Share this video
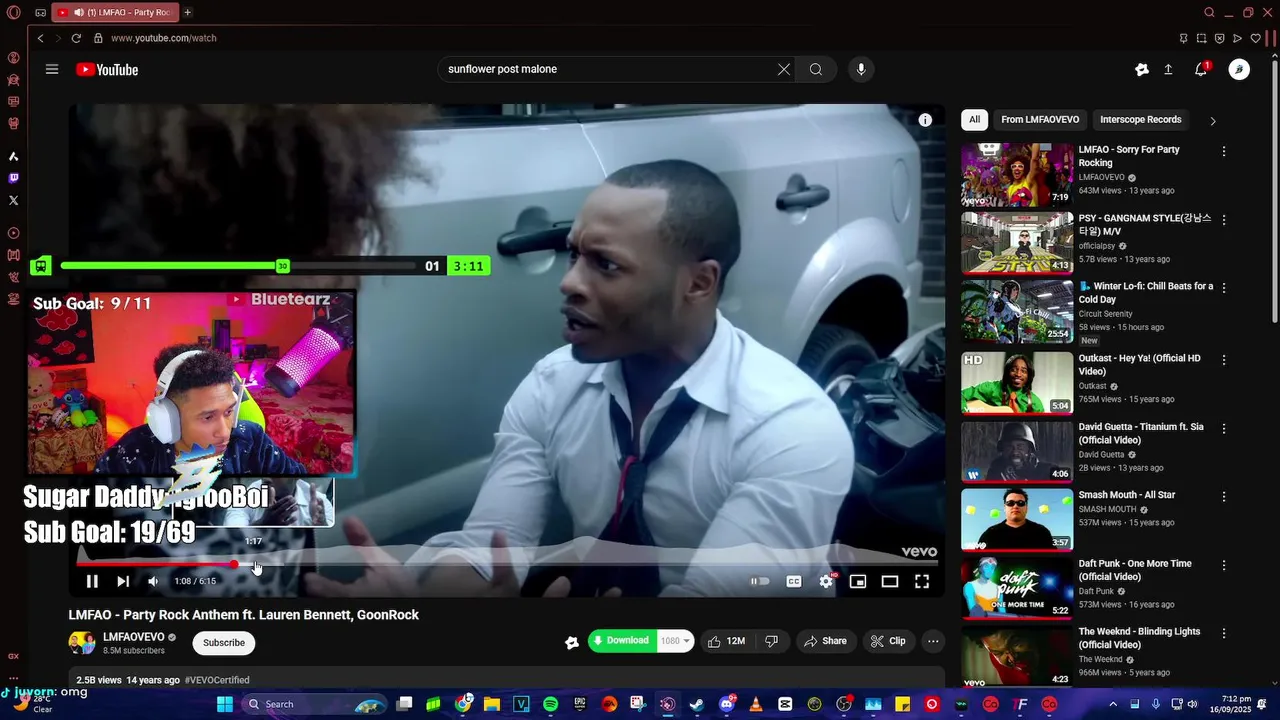The width and height of the screenshot is (1280, 720). point(826,641)
